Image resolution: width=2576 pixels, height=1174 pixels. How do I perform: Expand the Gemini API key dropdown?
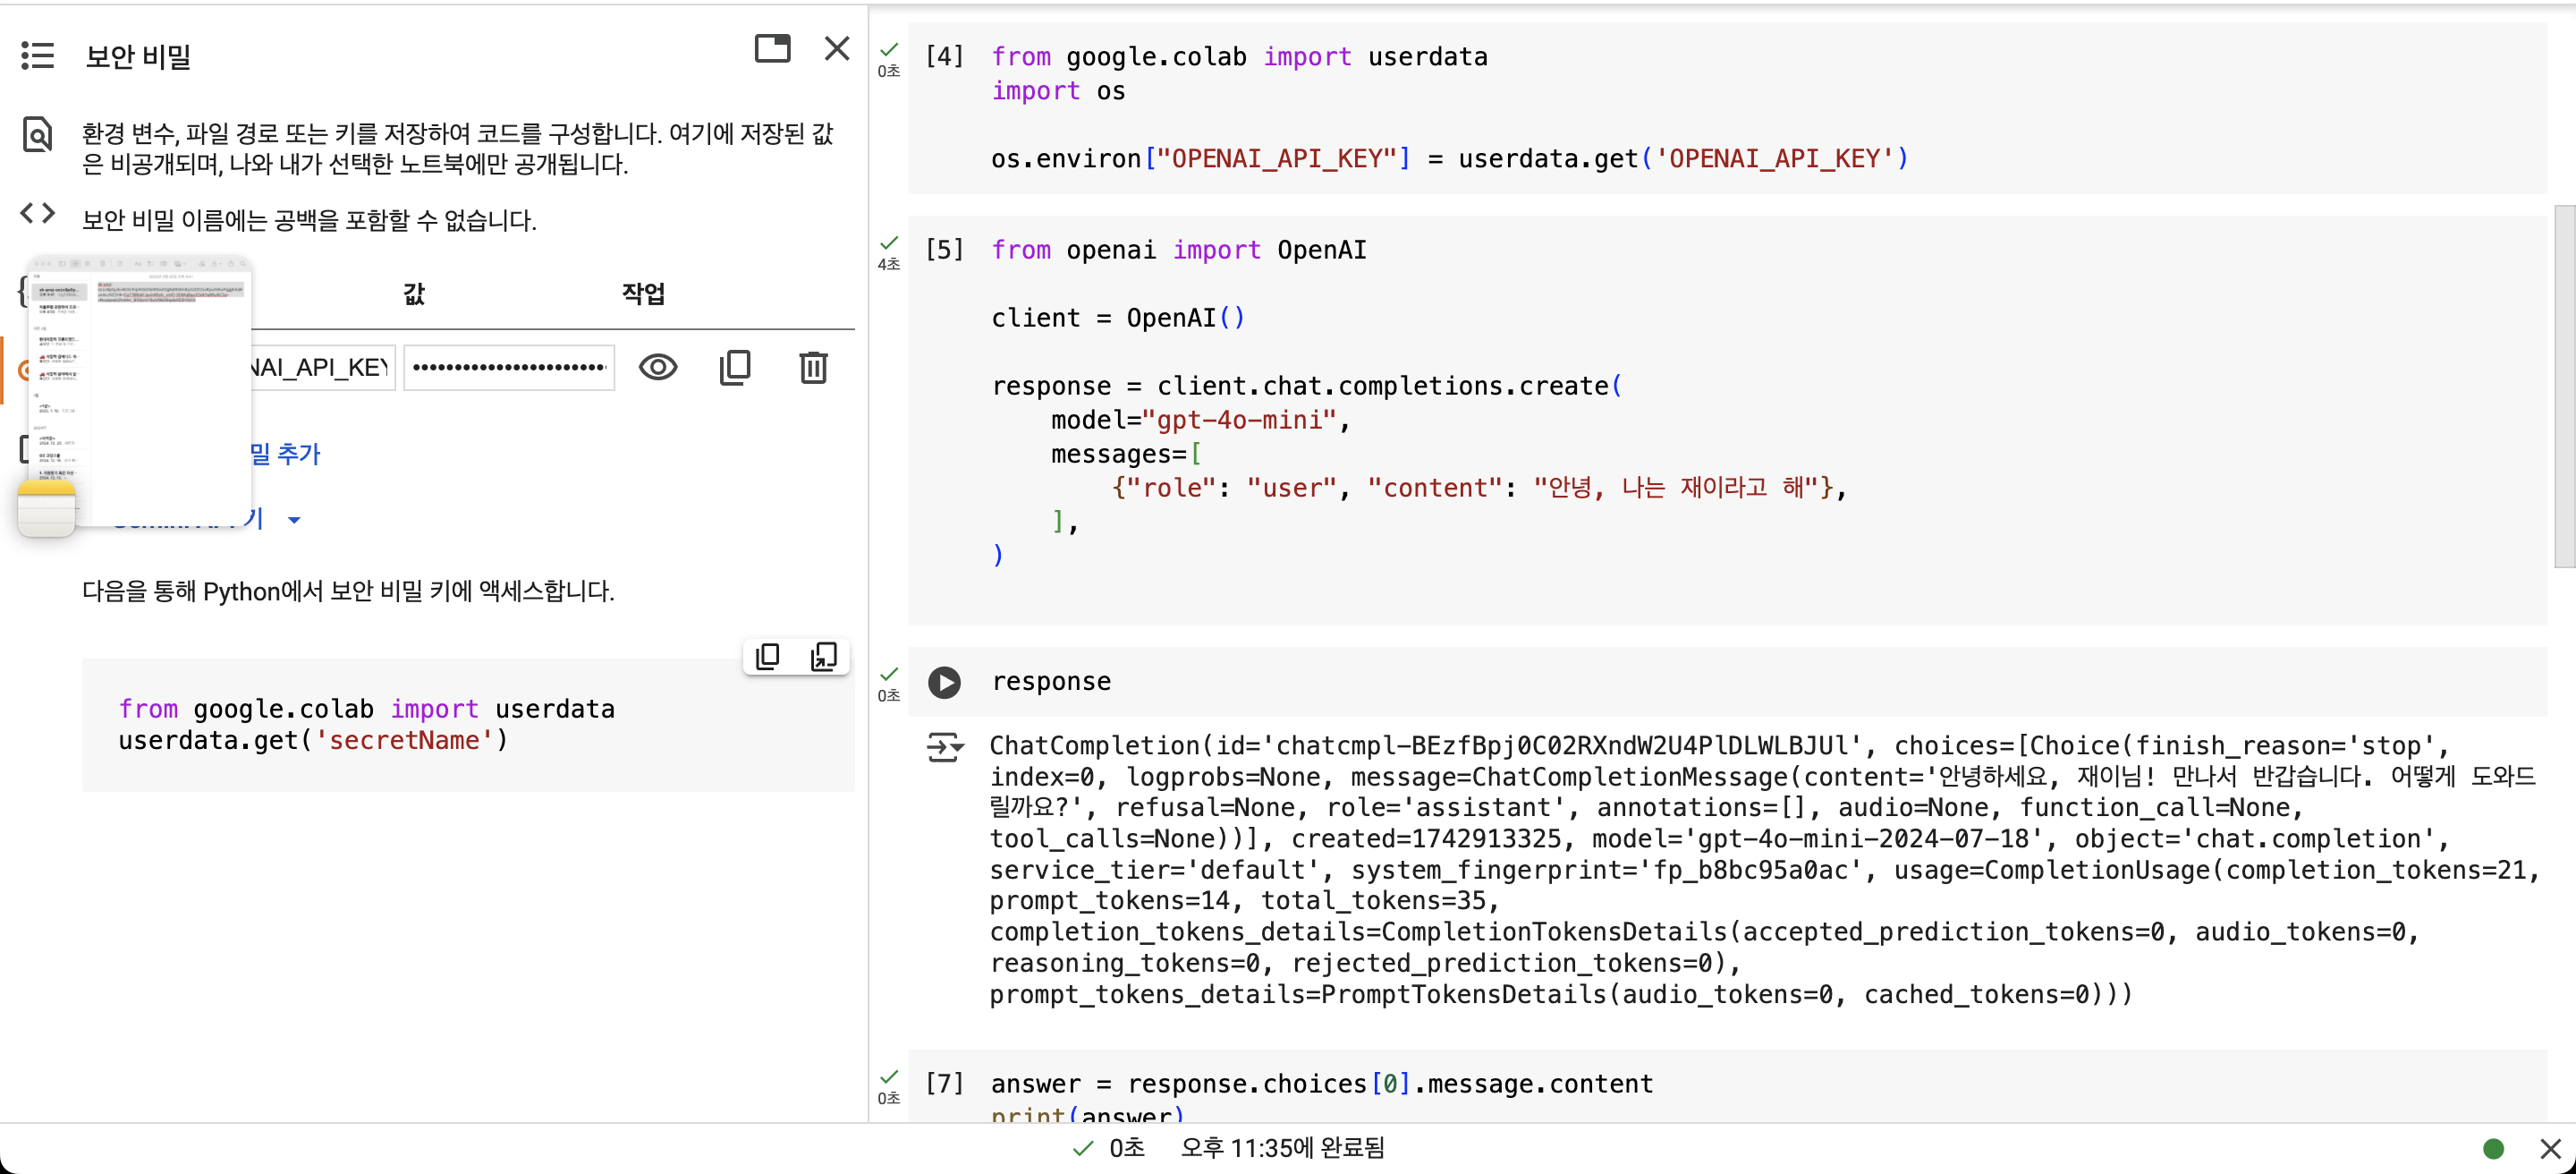click(294, 520)
